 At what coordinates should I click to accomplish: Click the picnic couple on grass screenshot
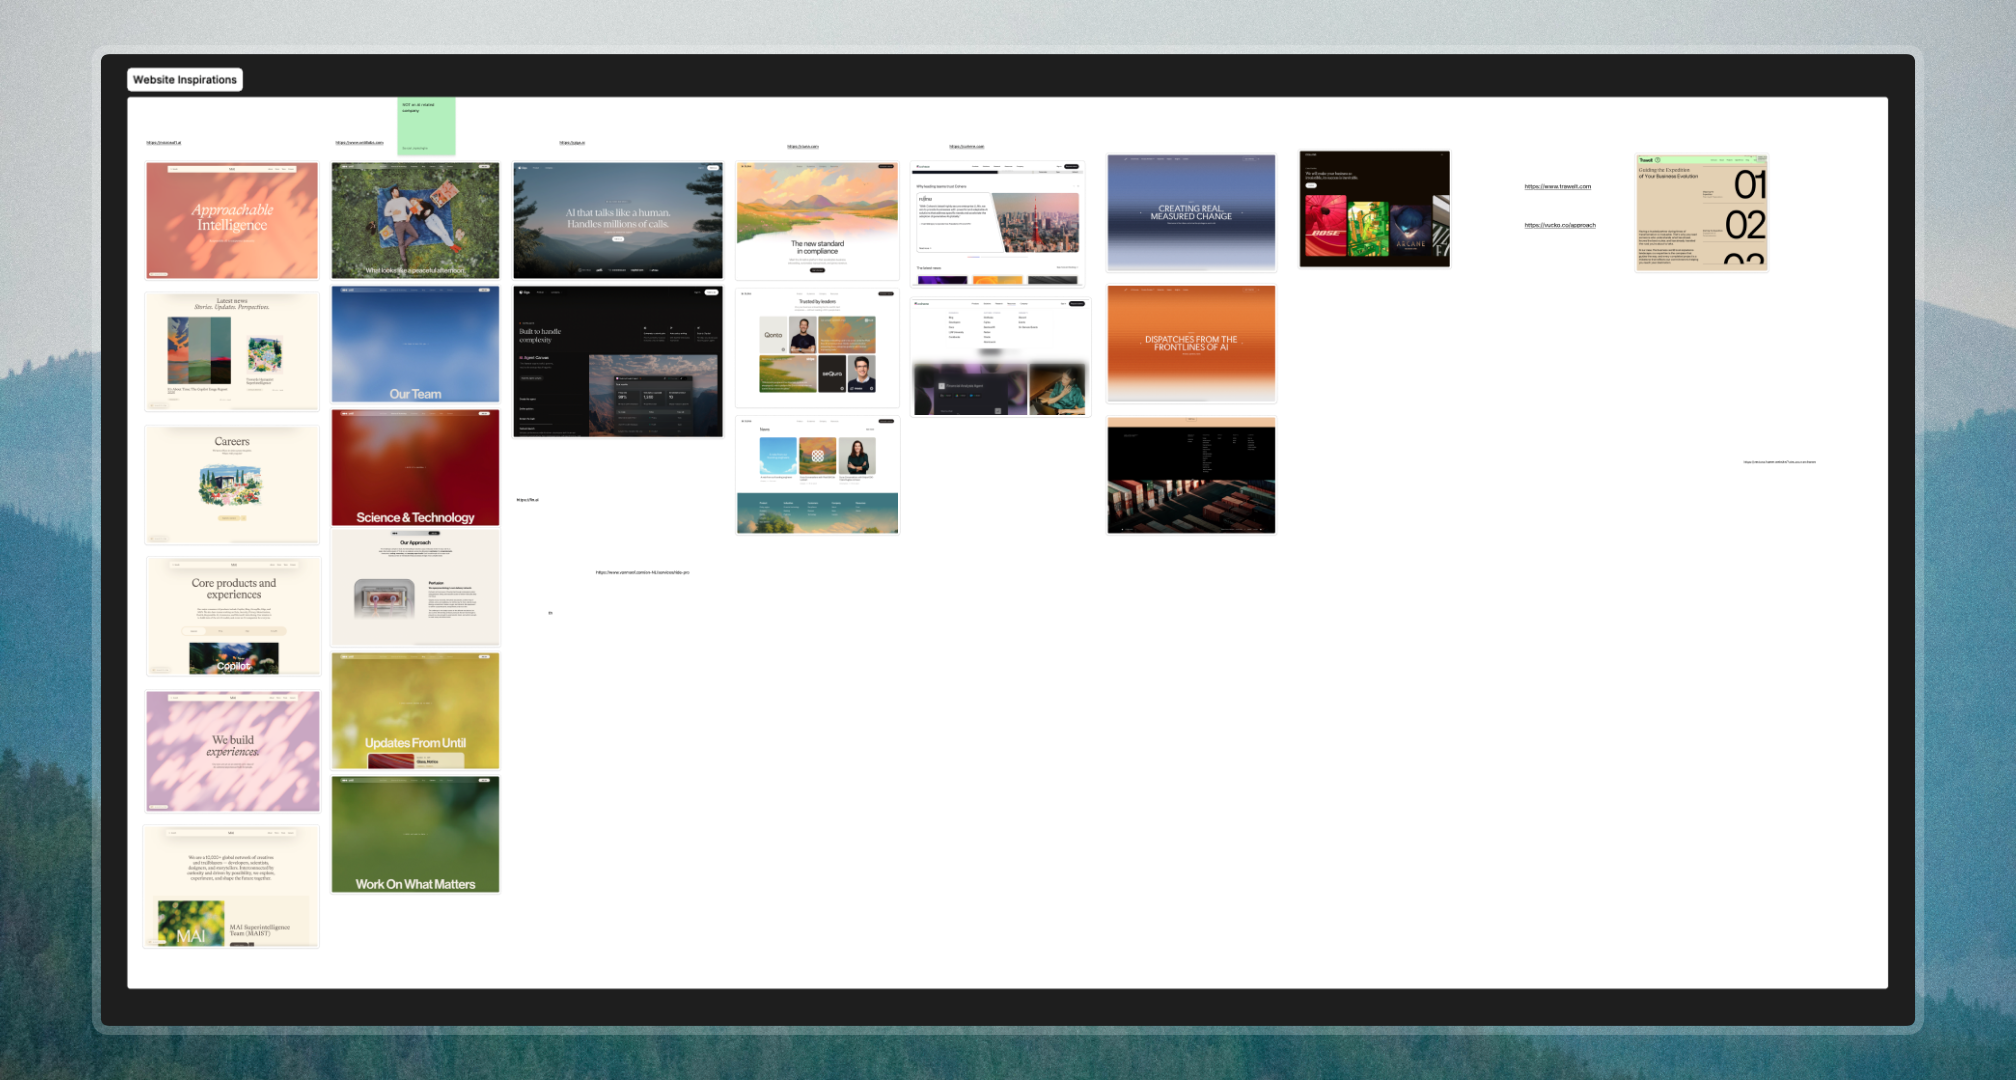(x=415, y=221)
